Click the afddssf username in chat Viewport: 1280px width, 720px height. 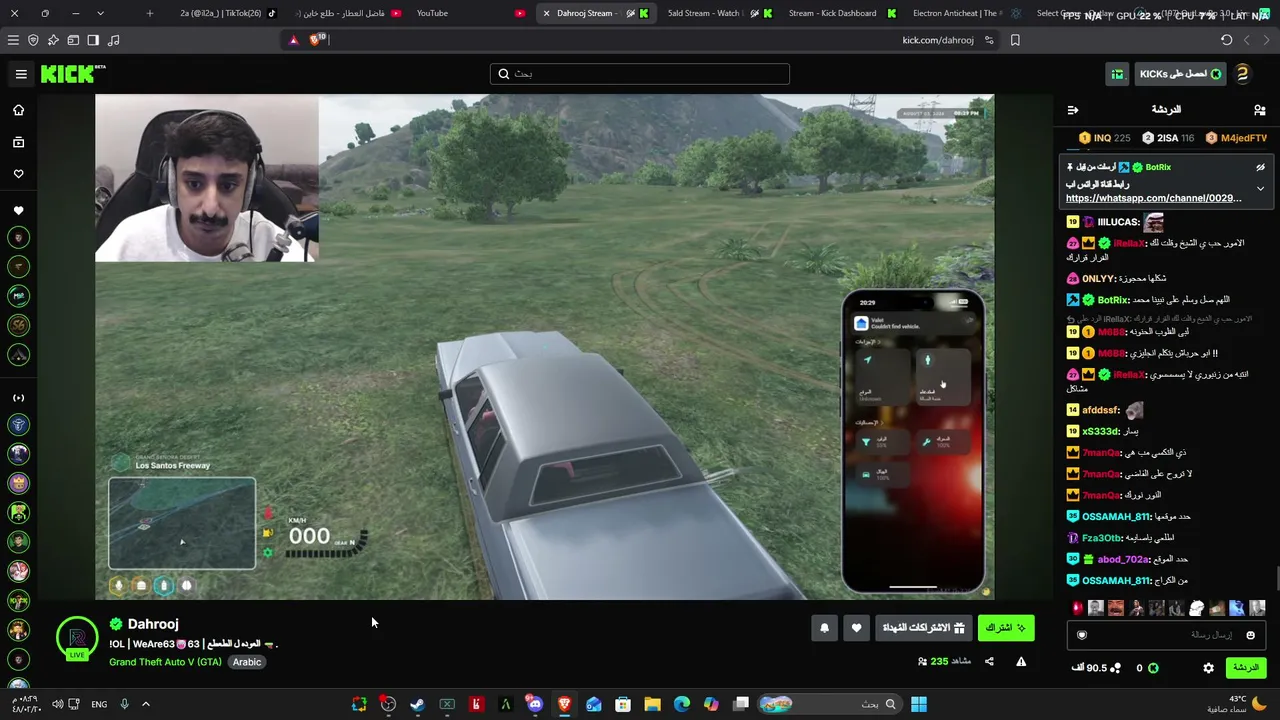point(1101,410)
